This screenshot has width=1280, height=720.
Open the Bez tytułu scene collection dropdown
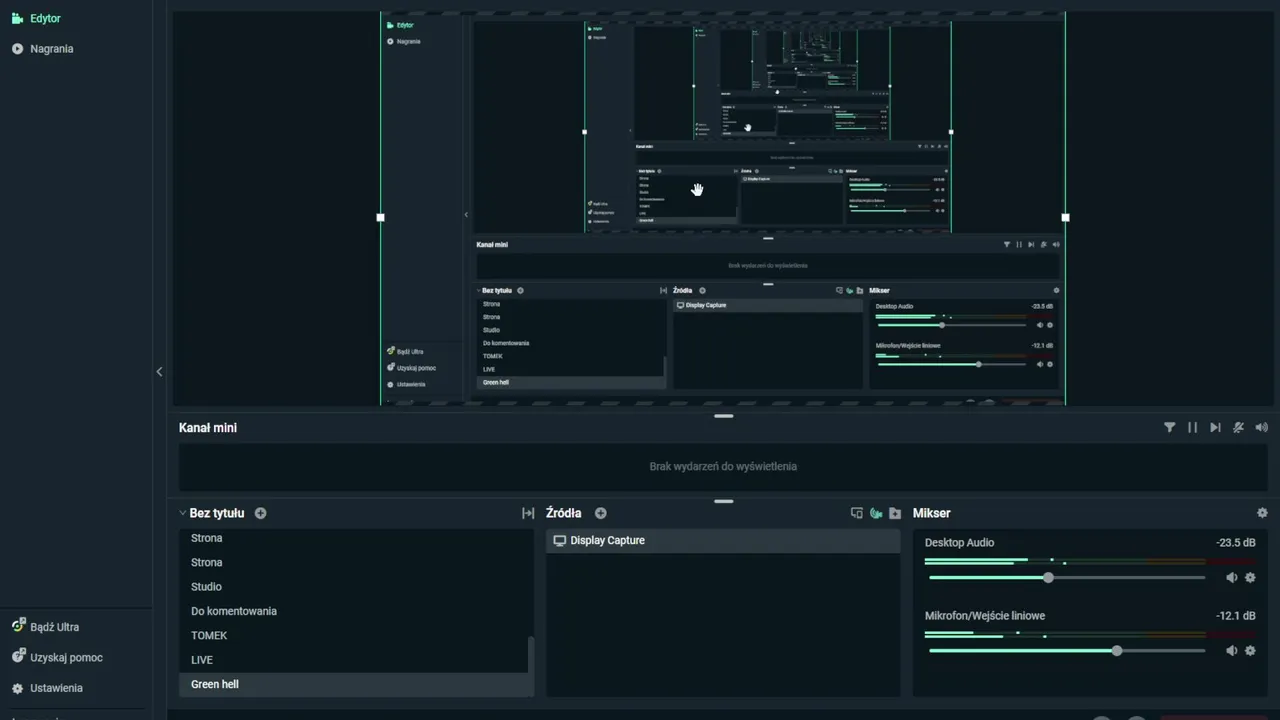(211, 513)
